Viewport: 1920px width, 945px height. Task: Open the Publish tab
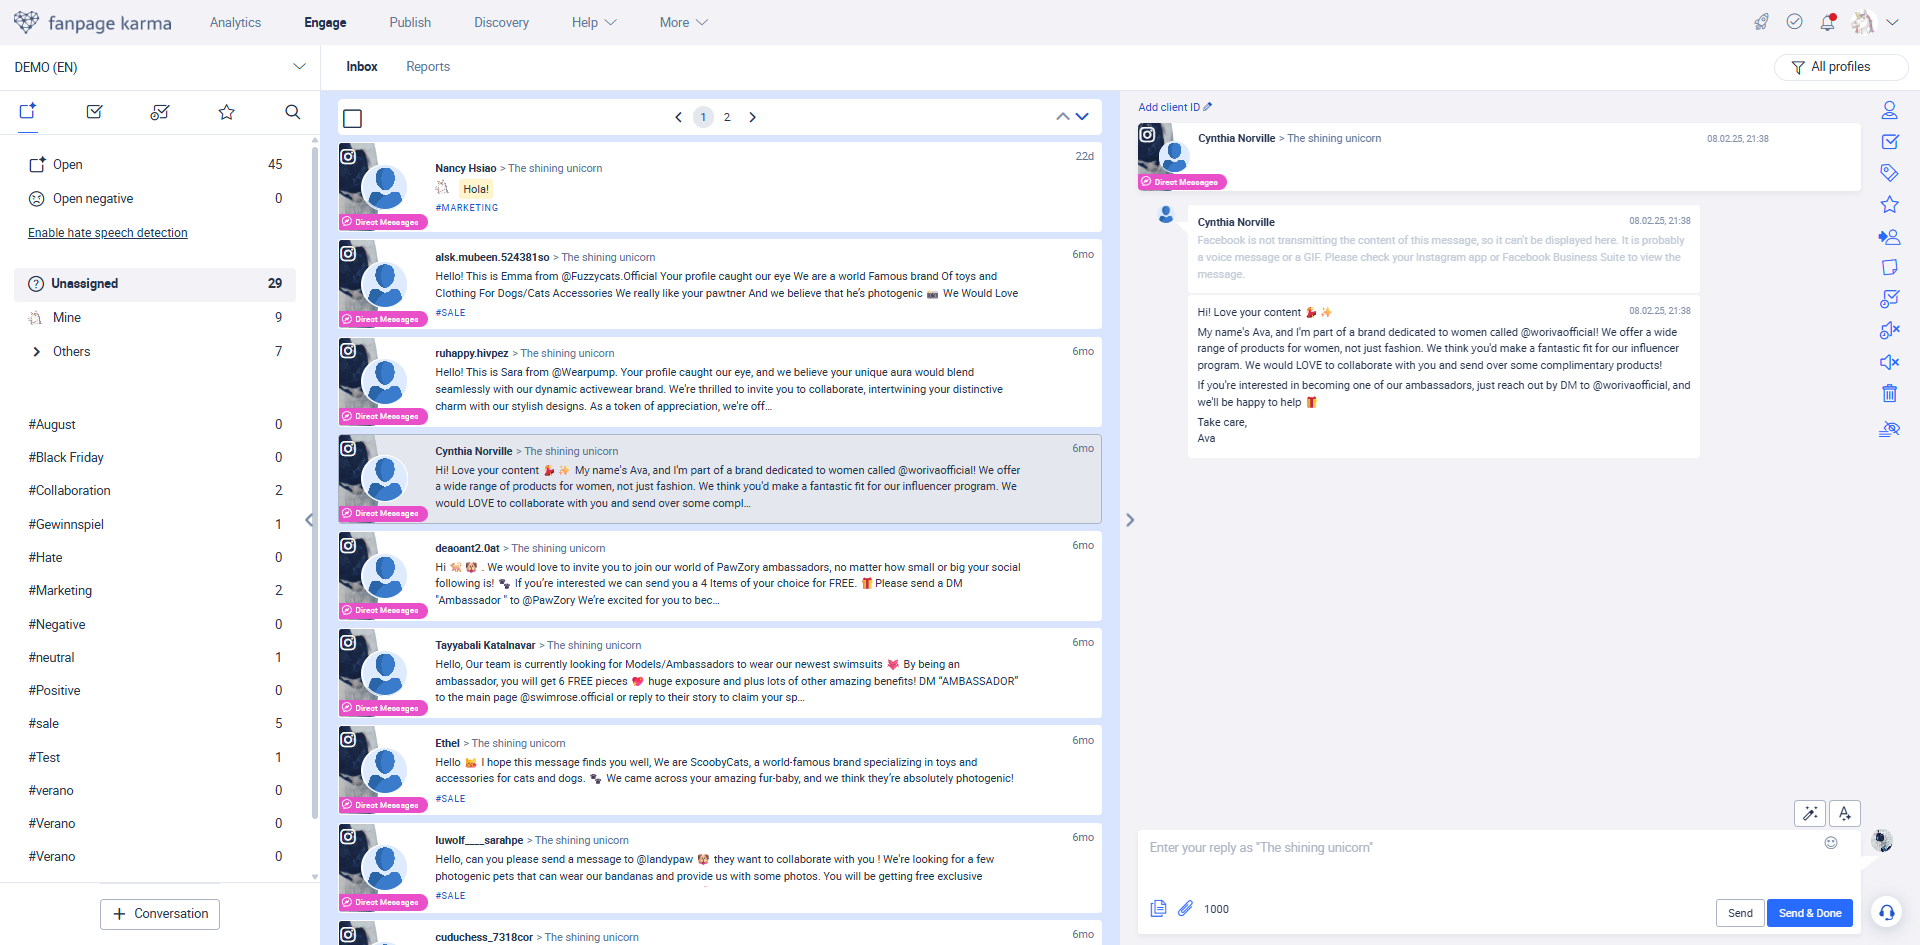pyautogui.click(x=410, y=22)
